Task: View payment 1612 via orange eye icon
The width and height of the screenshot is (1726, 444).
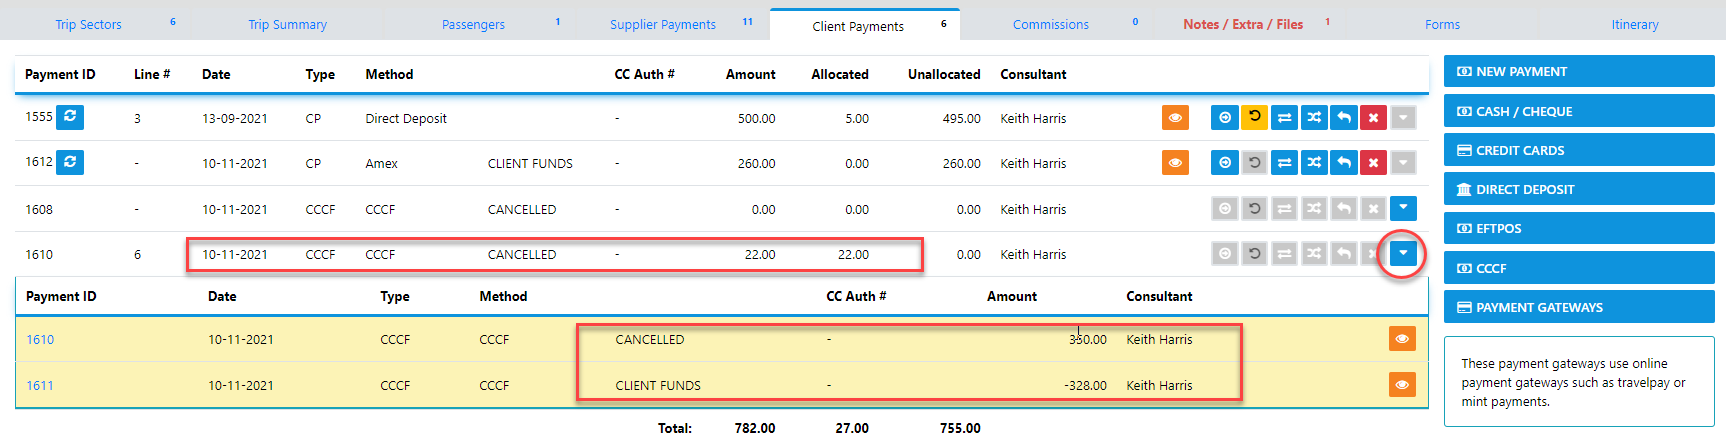Action: [x=1175, y=163]
